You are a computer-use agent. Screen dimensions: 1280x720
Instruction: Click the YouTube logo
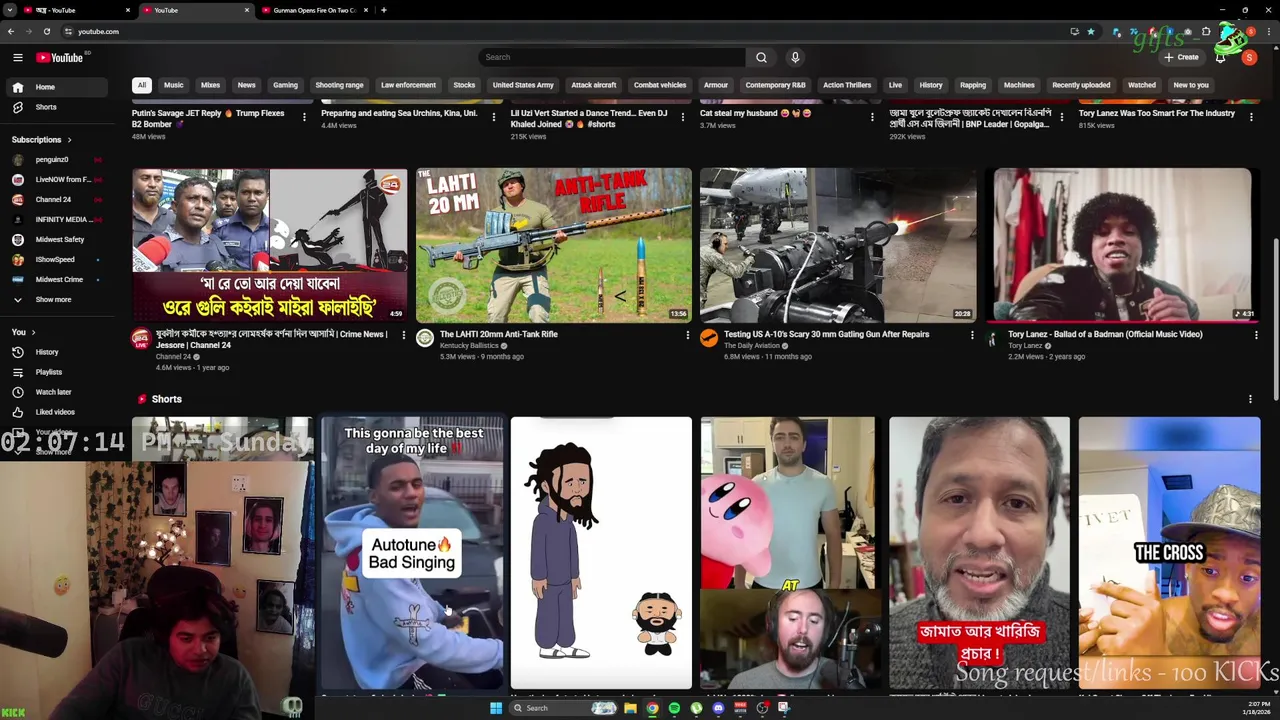tap(62, 57)
